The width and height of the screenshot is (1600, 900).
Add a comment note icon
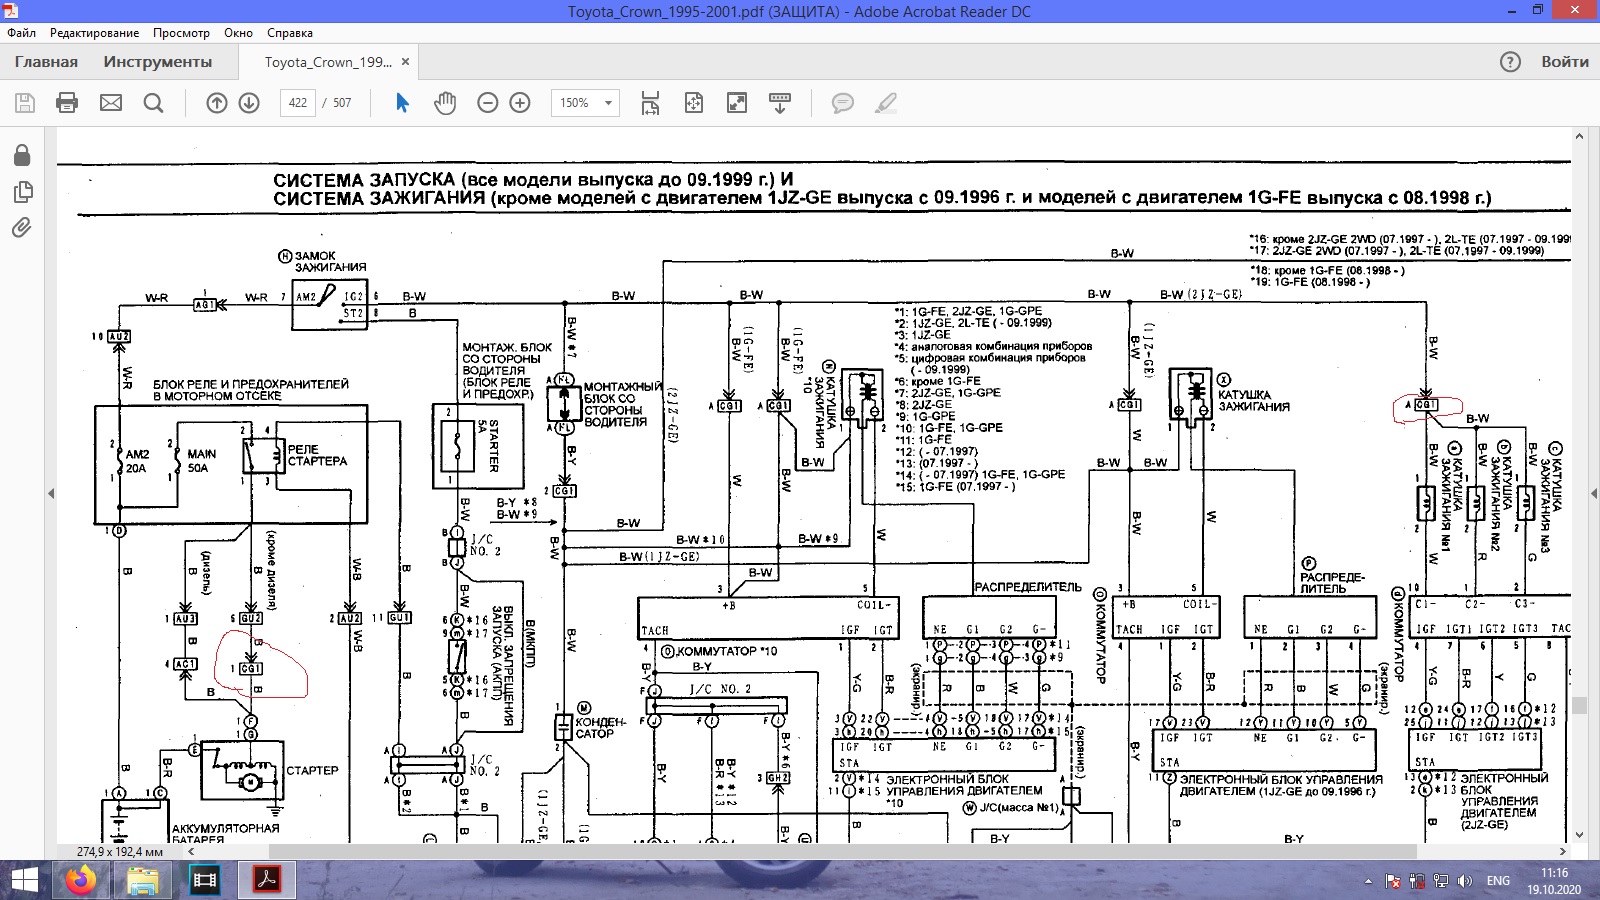tap(843, 103)
